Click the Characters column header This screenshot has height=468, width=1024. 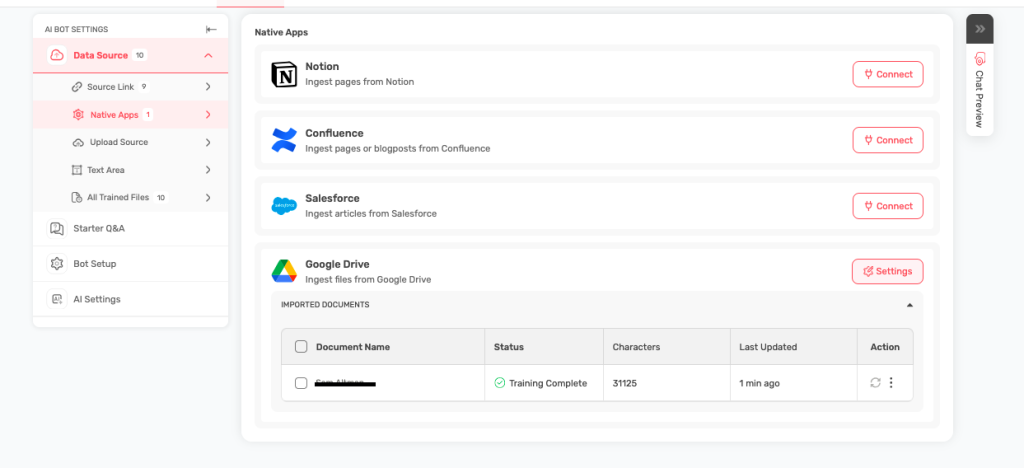pos(636,347)
